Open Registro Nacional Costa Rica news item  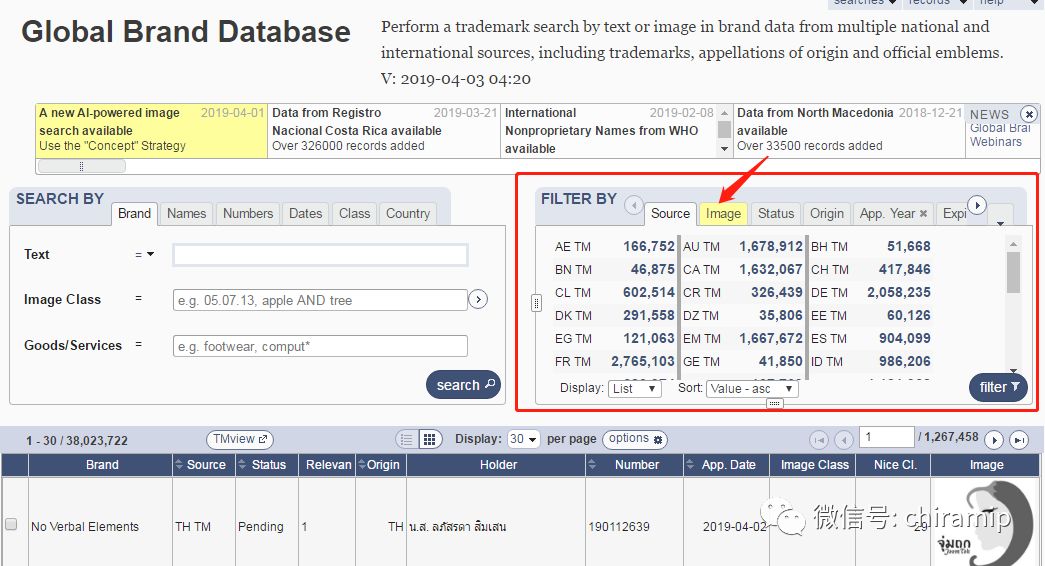pos(384,130)
